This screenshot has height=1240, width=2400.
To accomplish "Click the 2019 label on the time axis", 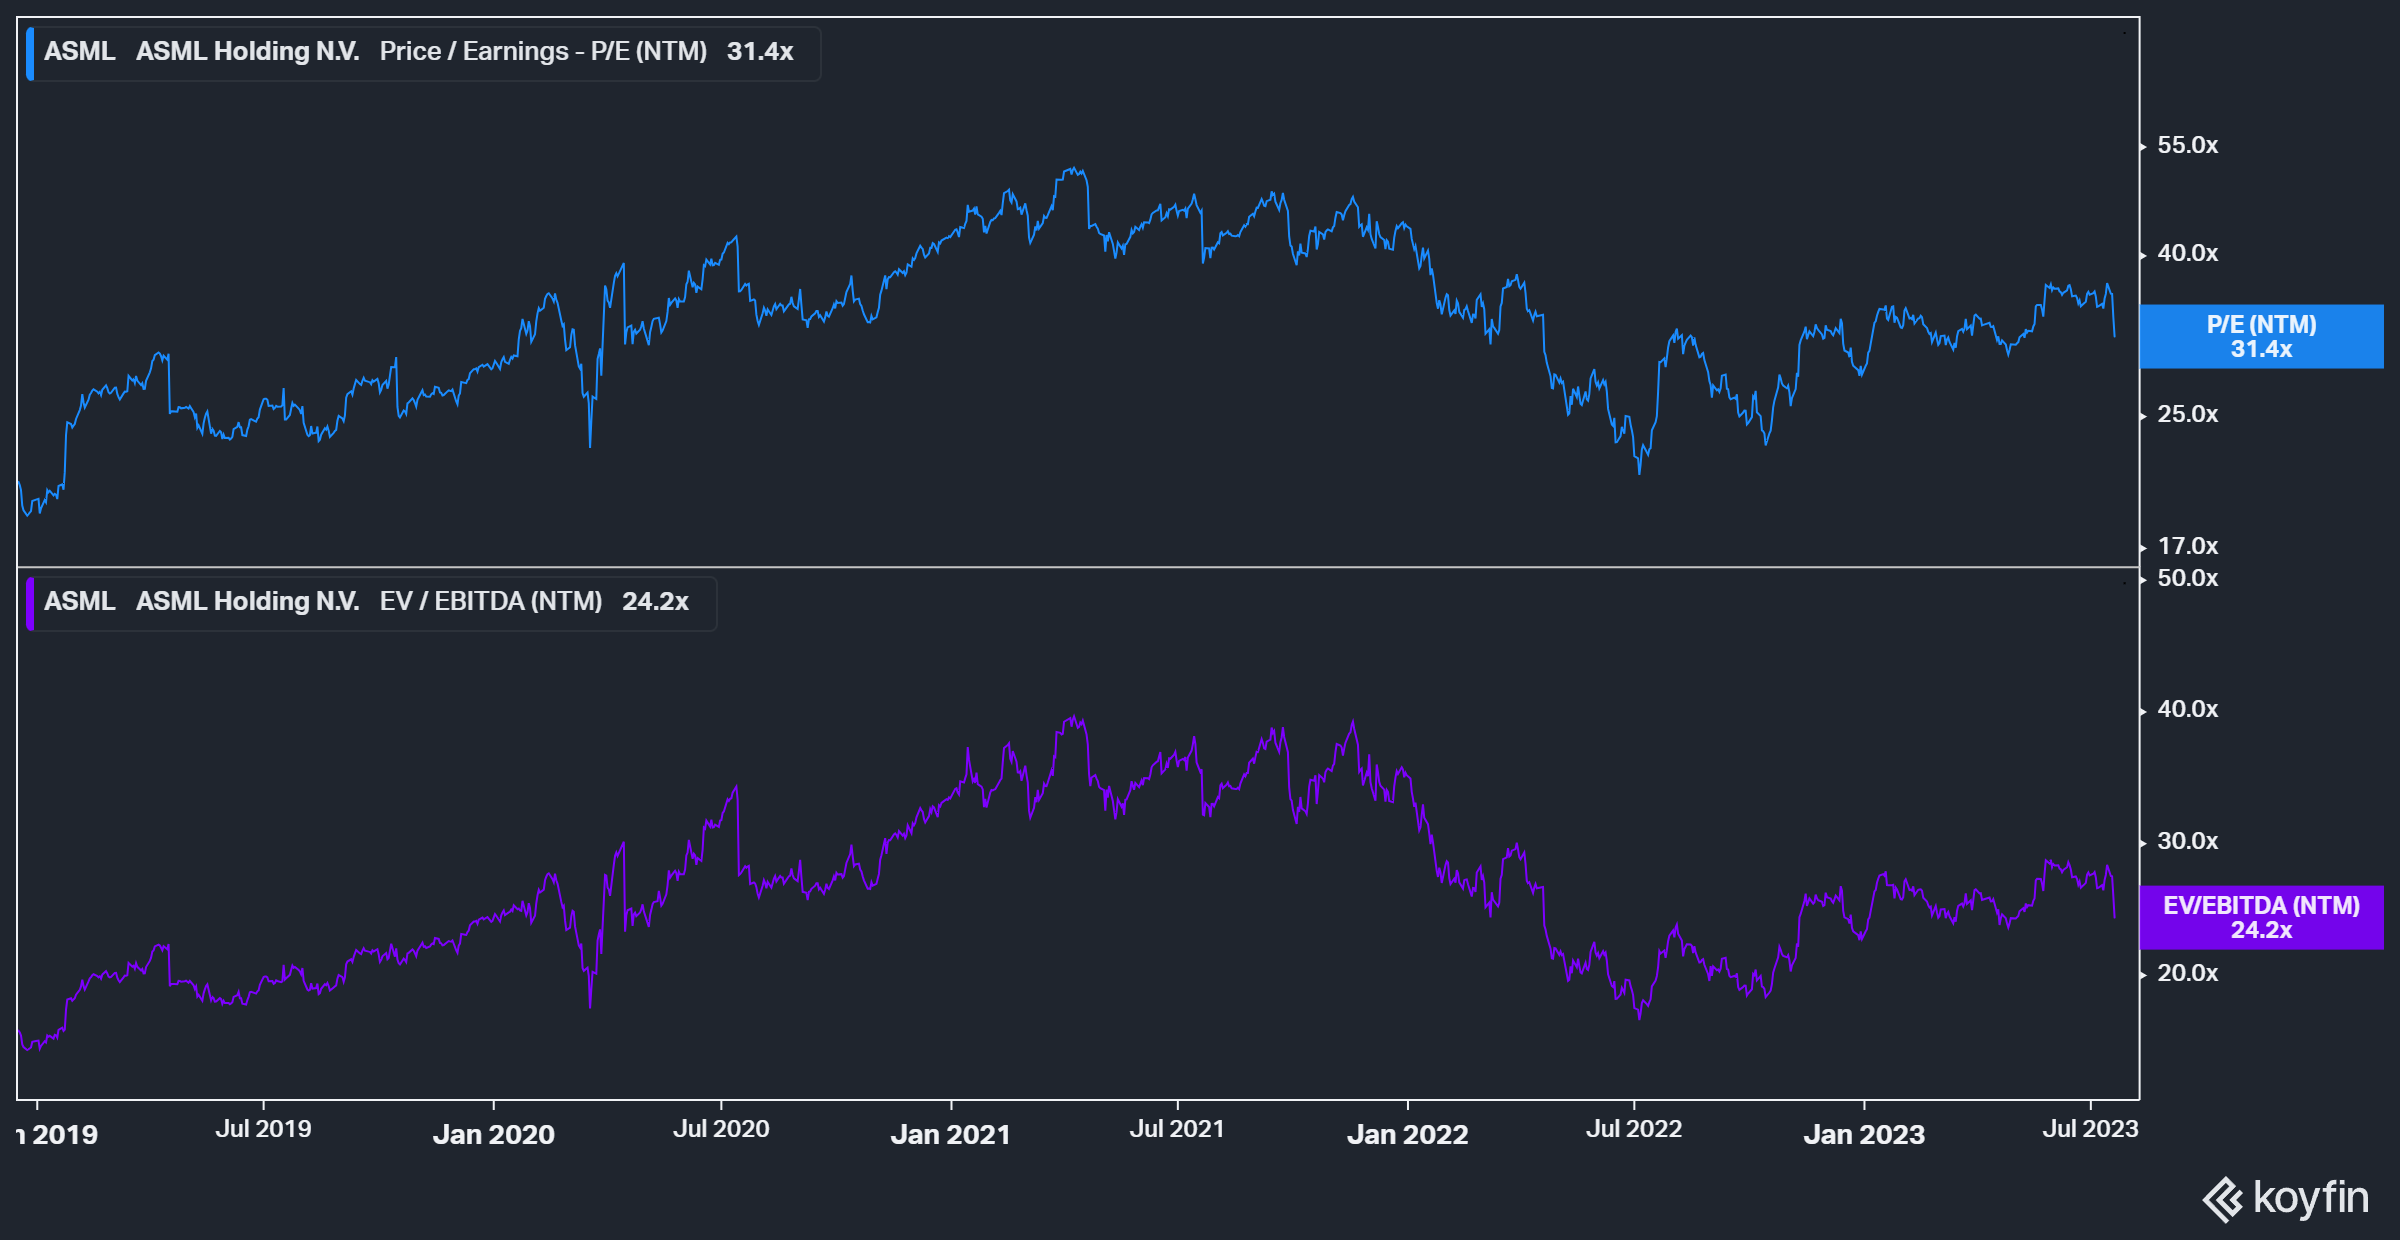I will (x=58, y=1135).
